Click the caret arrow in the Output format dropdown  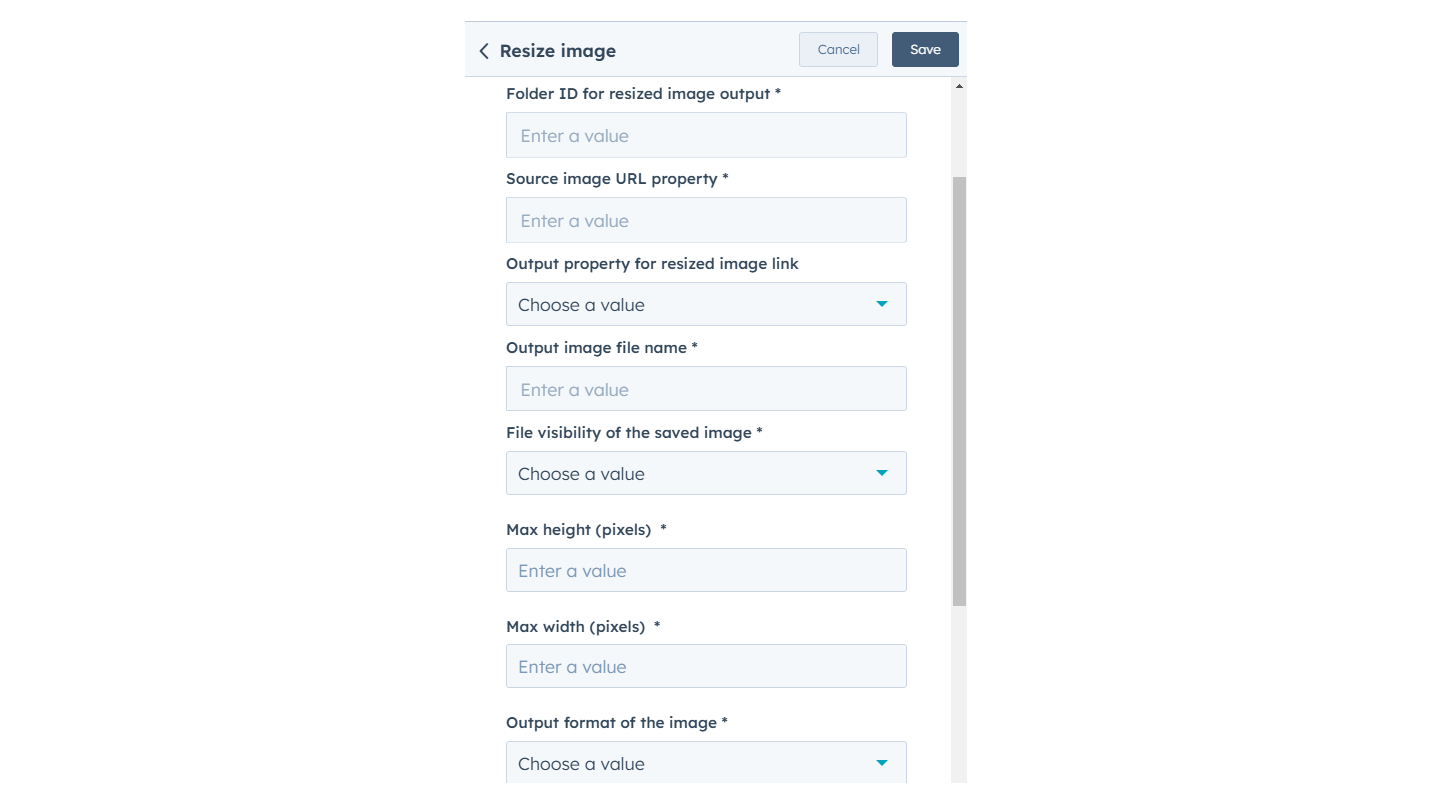[x=882, y=763]
